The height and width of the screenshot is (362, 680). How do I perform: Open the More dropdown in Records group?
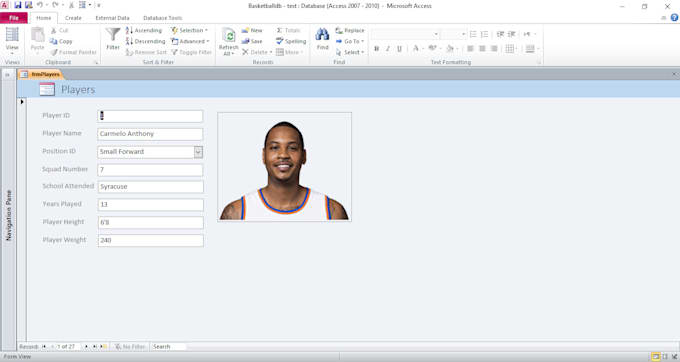[x=289, y=52]
